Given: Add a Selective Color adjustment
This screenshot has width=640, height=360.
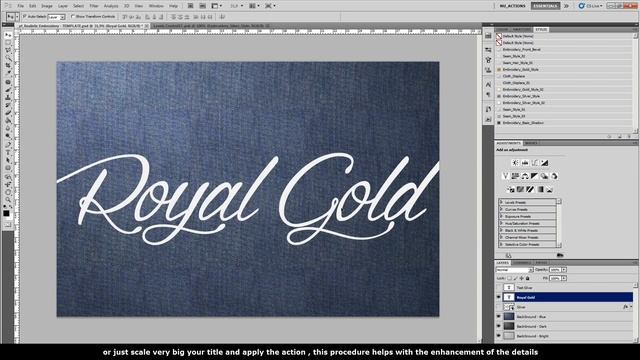Looking at the screenshot, I should point(550,189).
